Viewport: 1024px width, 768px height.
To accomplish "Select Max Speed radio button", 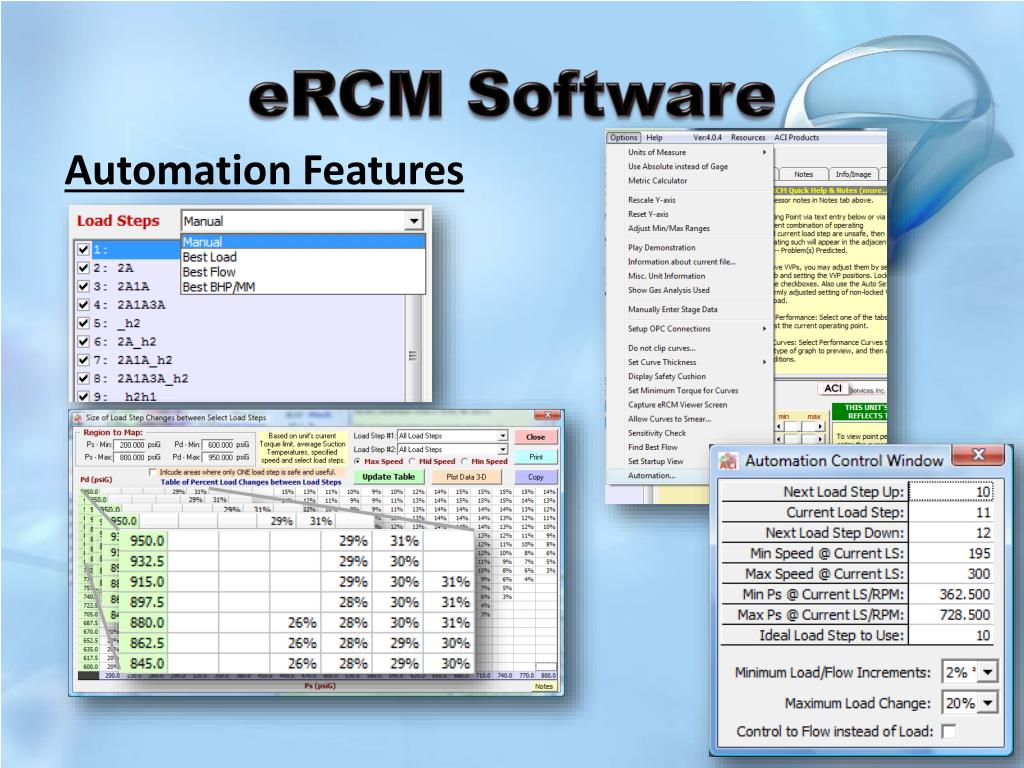I will (357, 462).
